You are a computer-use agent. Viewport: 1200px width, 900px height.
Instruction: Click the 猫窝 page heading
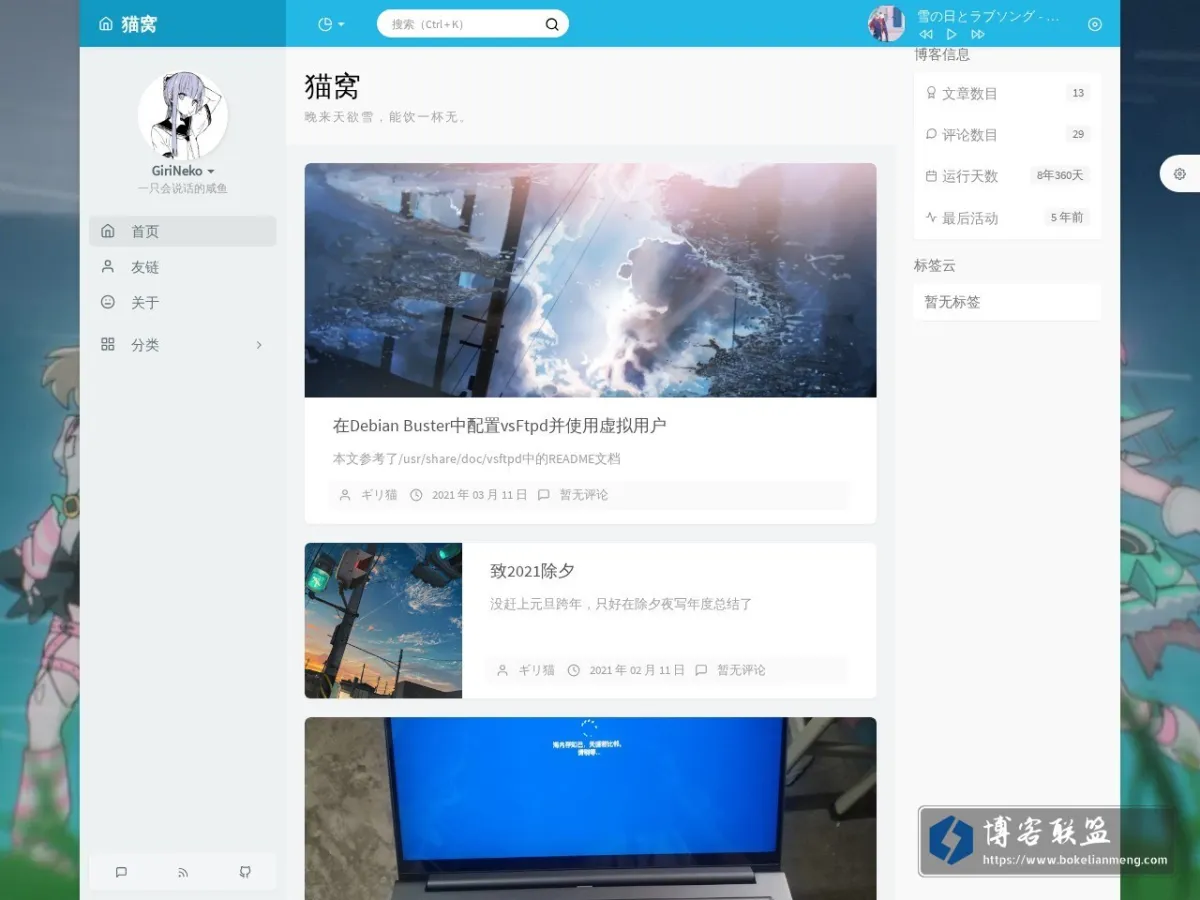point(332,87)
